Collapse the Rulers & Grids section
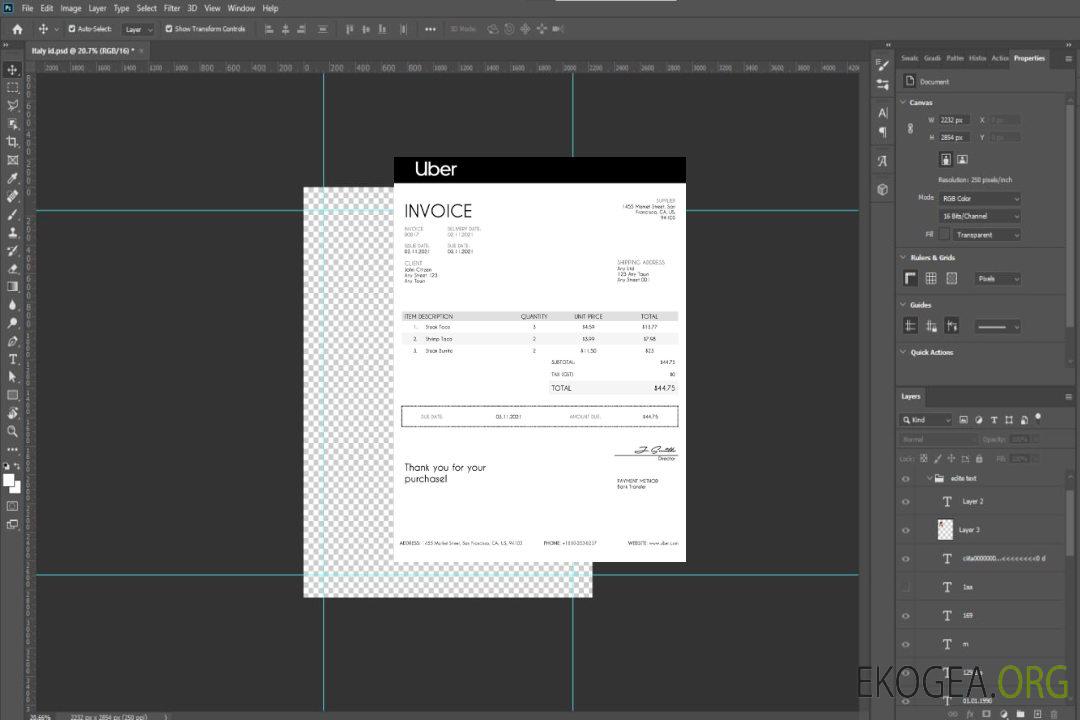 click(903, 257)
